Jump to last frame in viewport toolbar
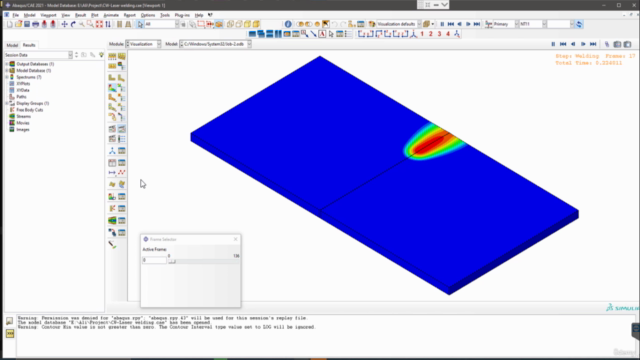 [593, 44]
